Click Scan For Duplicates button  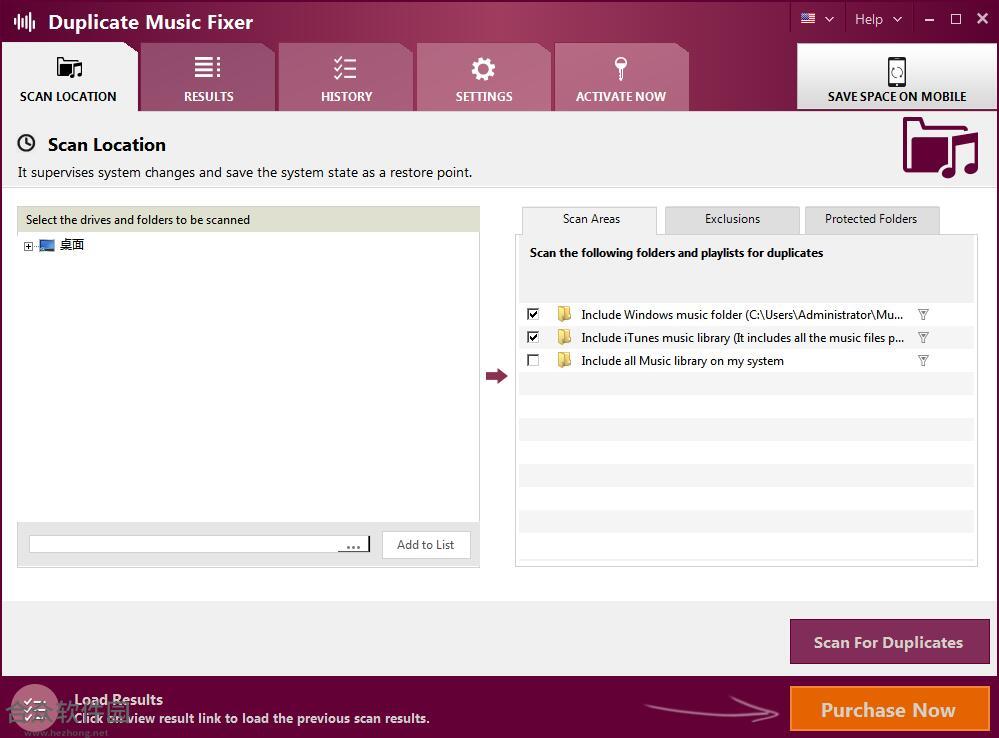coord(889,642)
